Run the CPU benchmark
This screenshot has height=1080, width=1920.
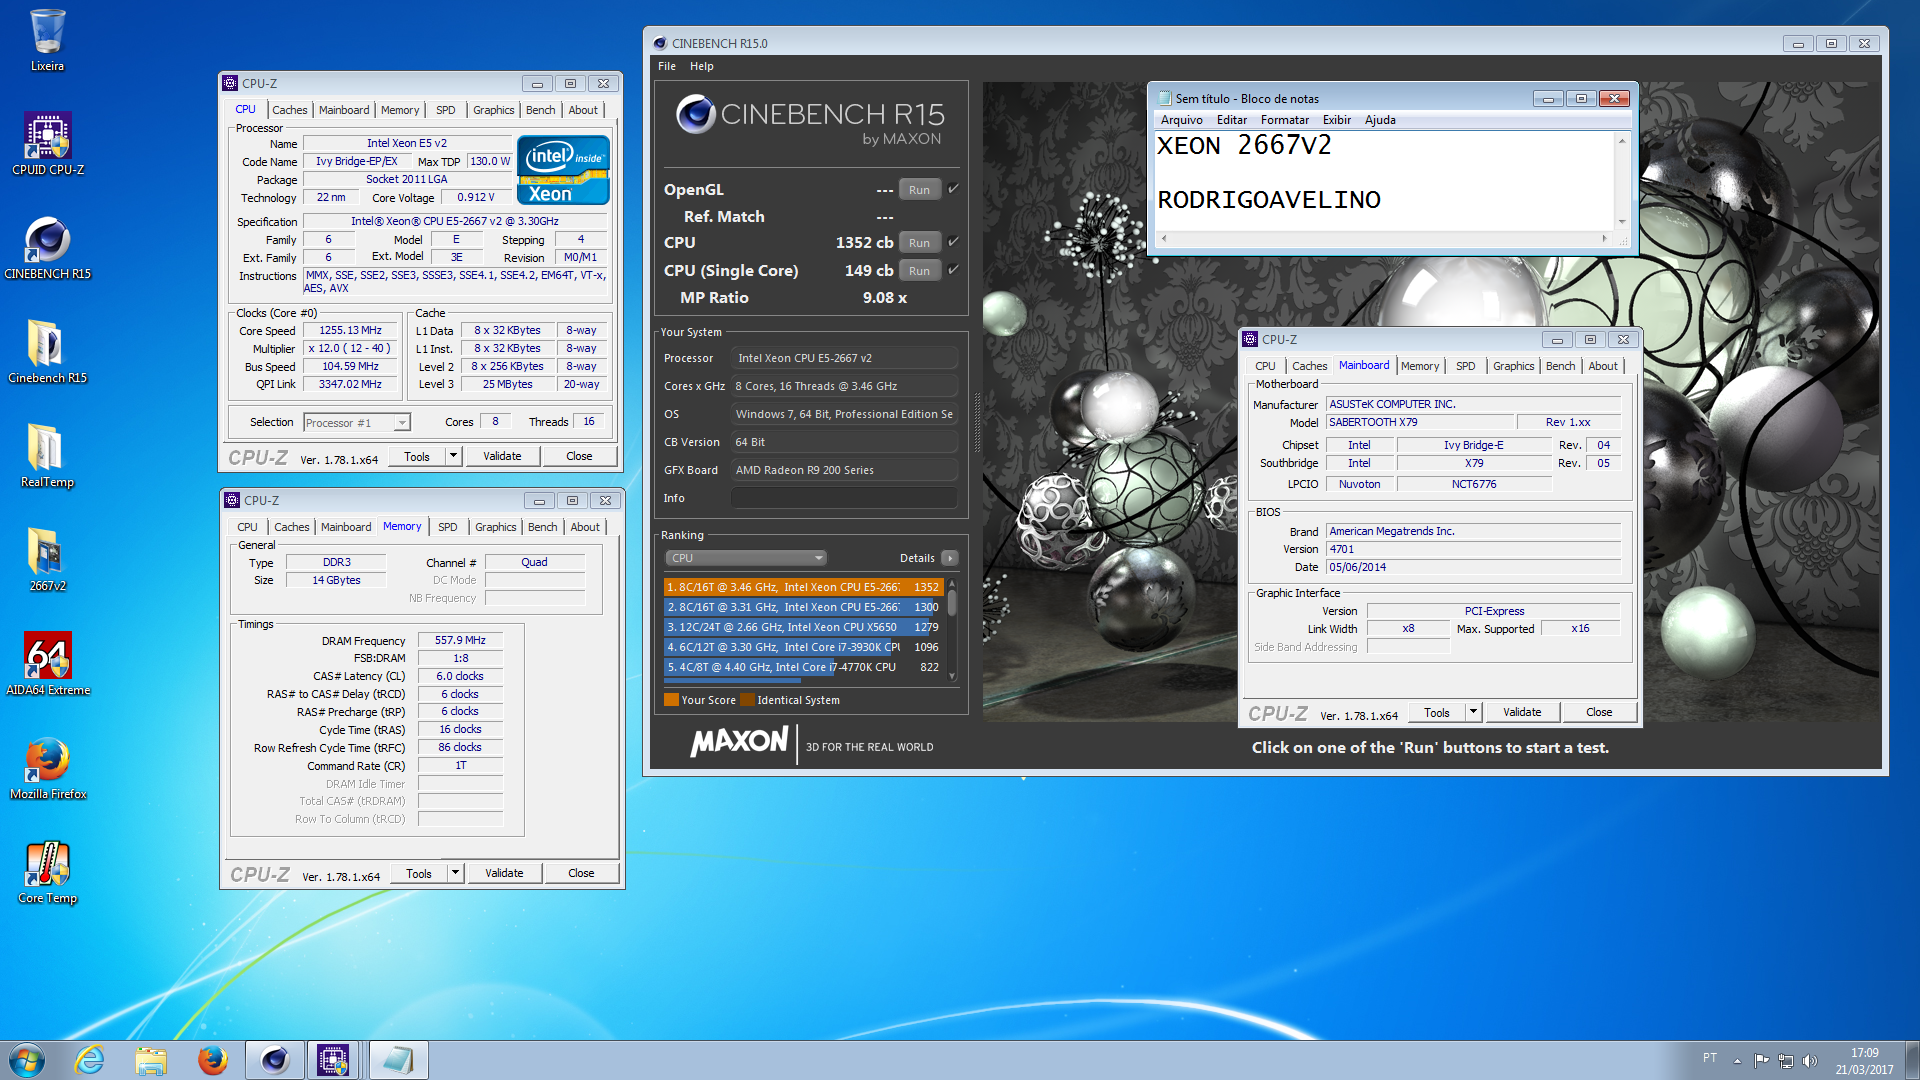click(919, 242)
